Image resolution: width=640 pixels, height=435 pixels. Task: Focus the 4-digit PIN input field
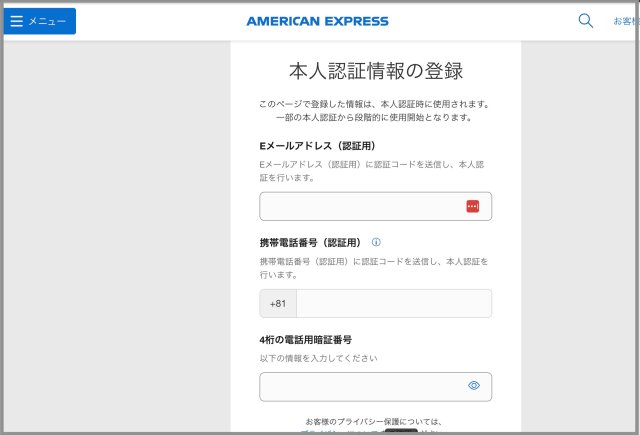360,386
